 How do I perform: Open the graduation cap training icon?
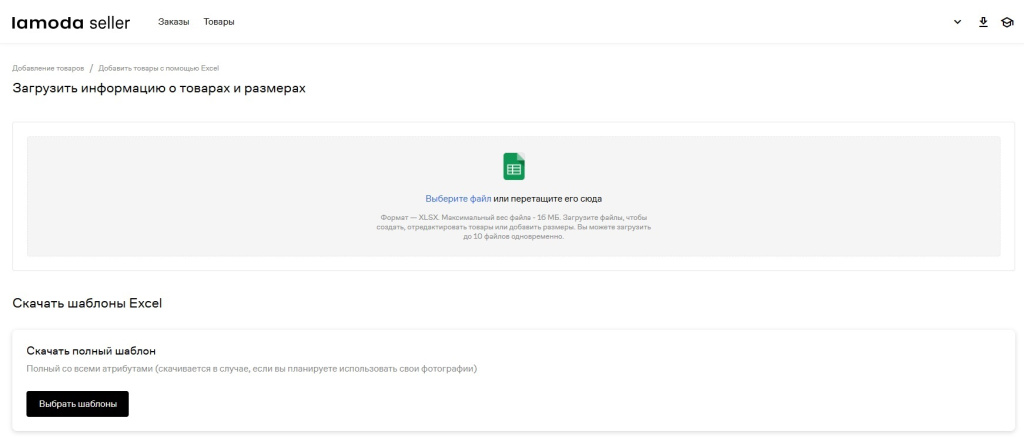point(1007,22)
